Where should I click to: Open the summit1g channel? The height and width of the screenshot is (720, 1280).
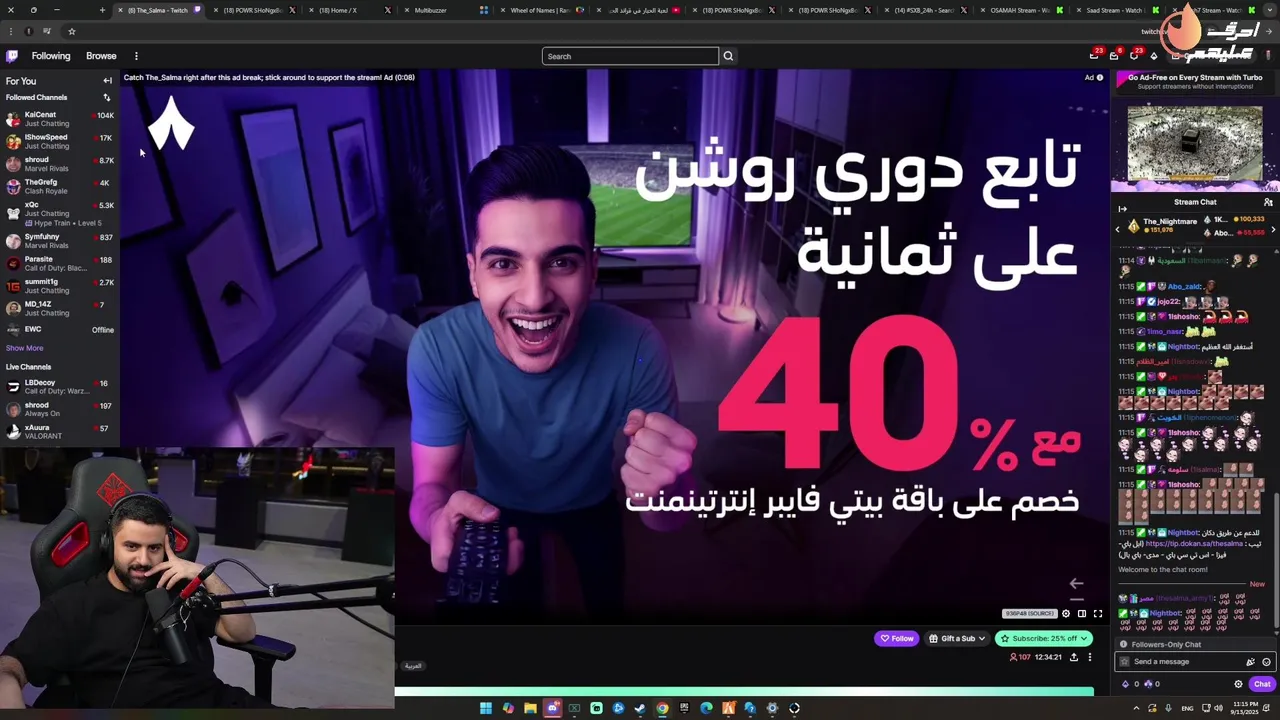click(x=60, y=286)
